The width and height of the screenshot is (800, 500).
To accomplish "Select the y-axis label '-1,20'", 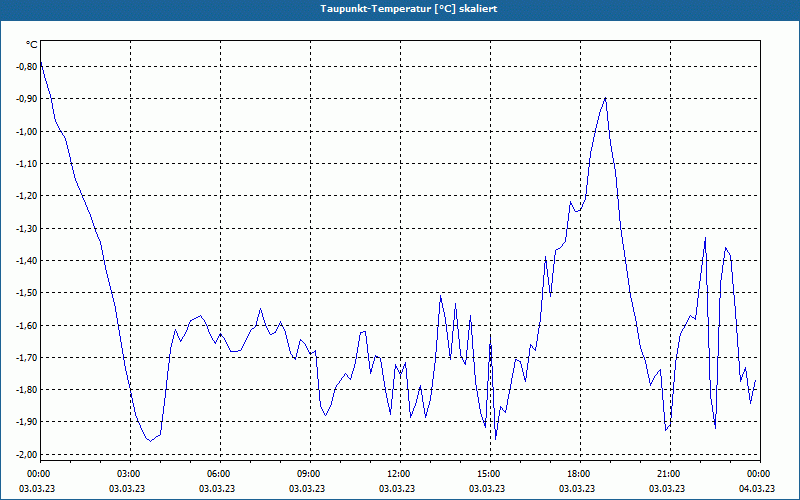I will [x=27, y=195].
